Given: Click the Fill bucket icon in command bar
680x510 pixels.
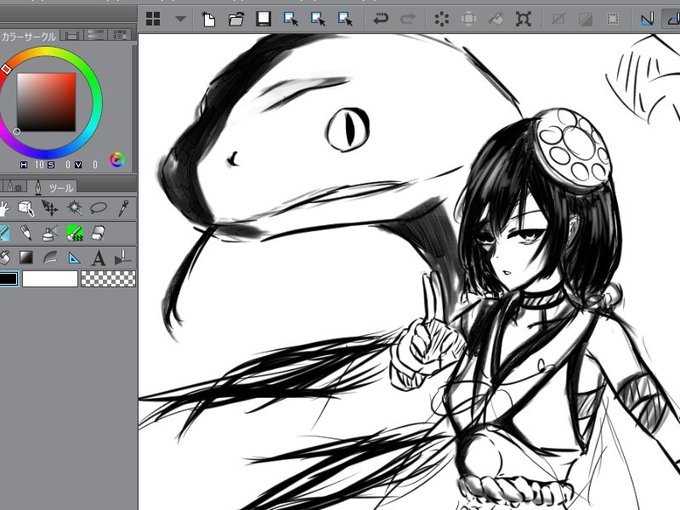Looking at the screenshot, I should pos(496,19).
